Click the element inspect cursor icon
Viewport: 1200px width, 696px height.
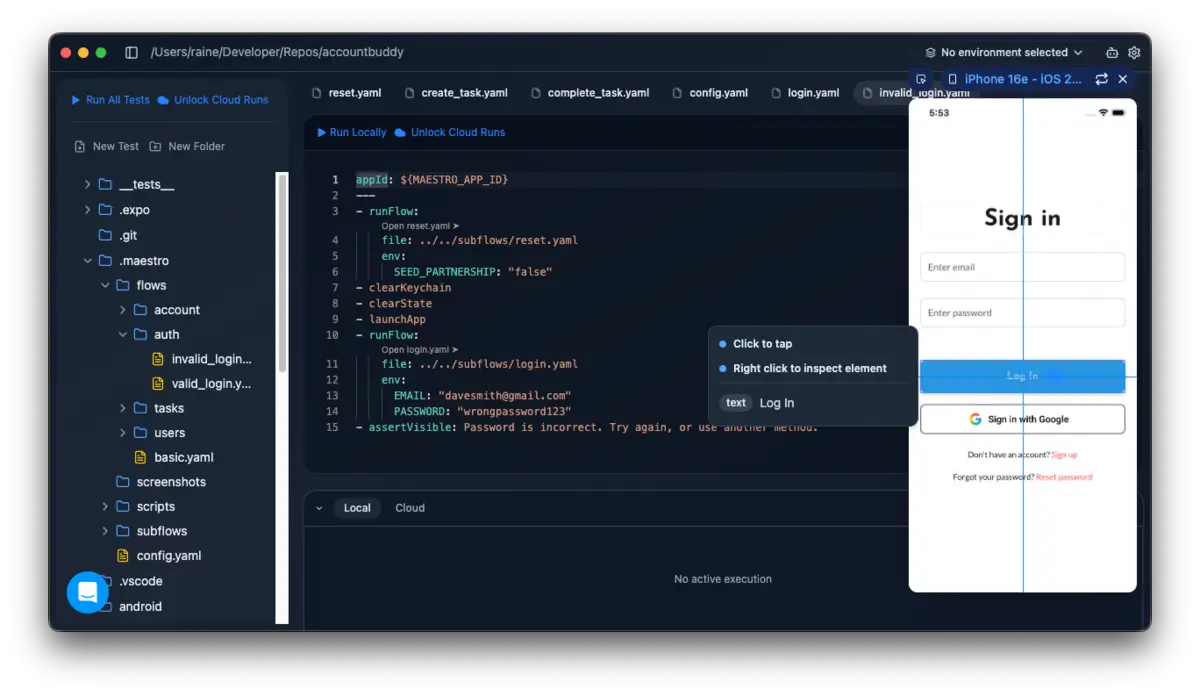921,79
